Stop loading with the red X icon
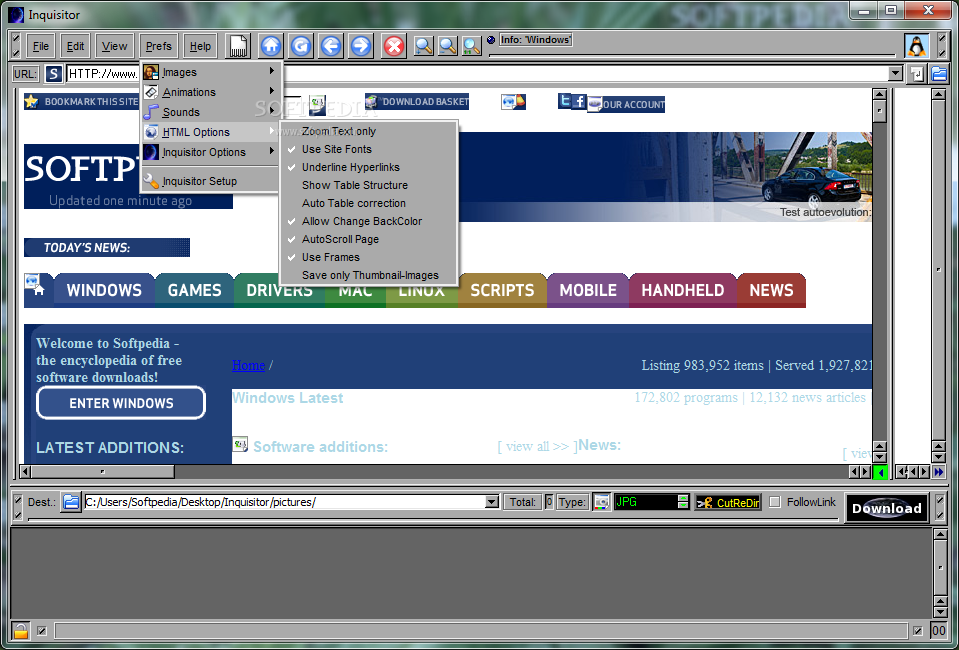The width and height of the screenshot is (959, 650). (x=394, y=46)
